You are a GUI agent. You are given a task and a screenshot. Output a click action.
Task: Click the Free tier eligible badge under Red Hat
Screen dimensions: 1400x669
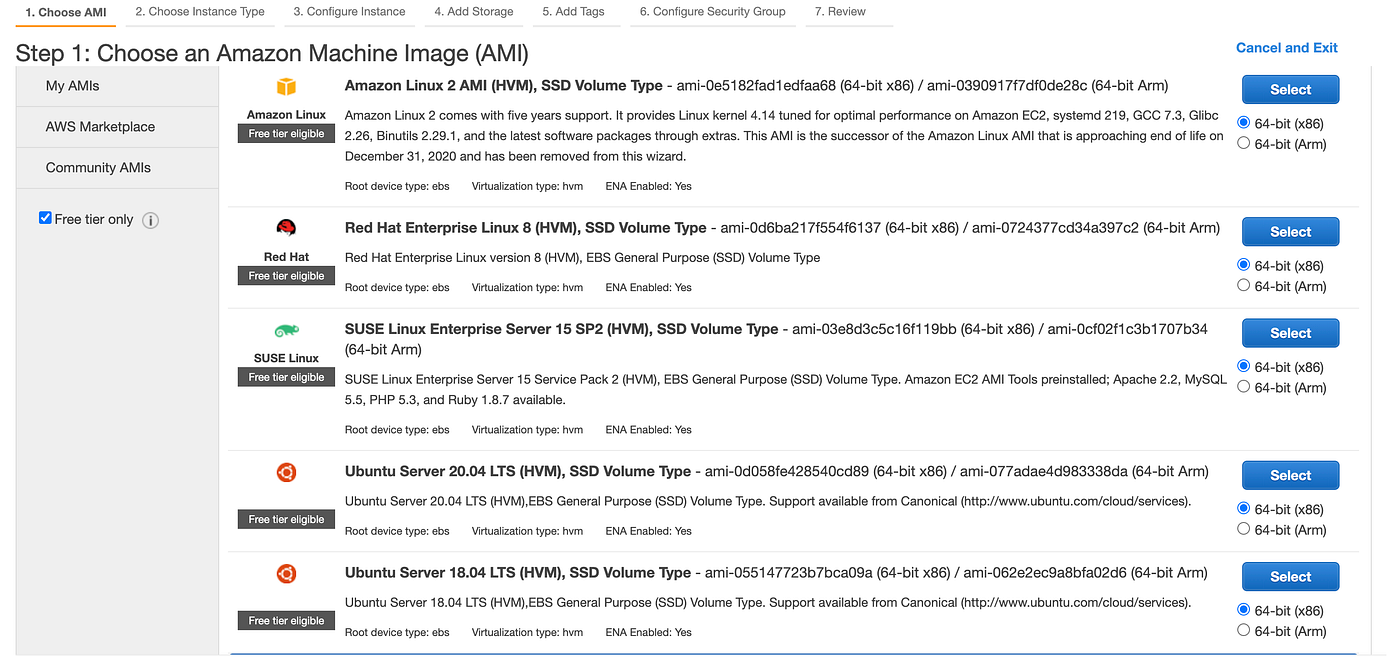(x=286, y=275)
